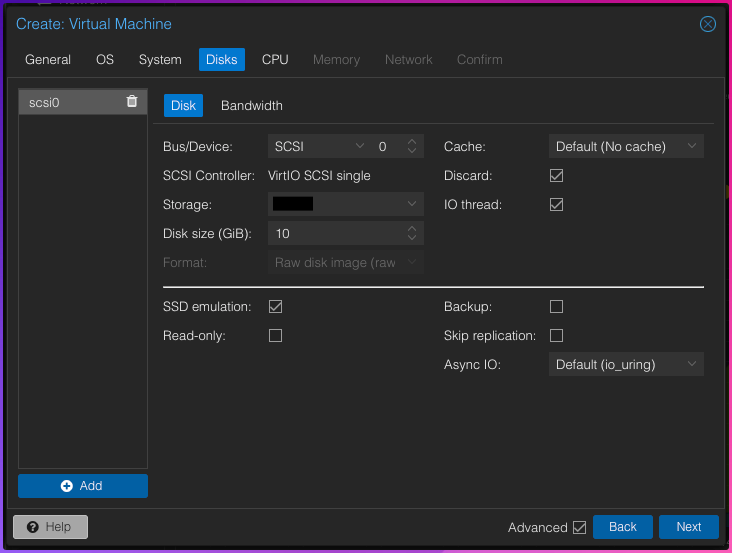Screen dimensions: 732x553
Task: Enable the Backup checkbox
Action: click(x=557, y=307)
